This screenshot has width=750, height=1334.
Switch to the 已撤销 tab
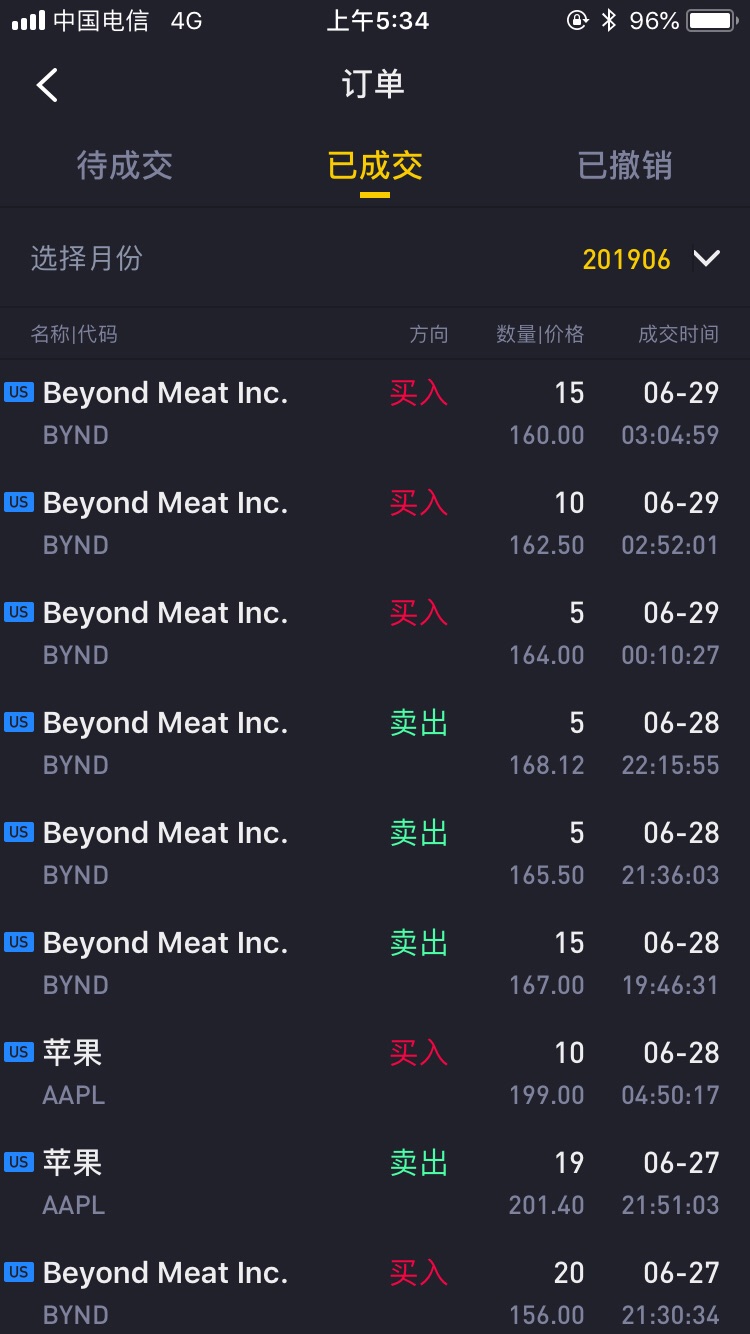pos(625,166)
